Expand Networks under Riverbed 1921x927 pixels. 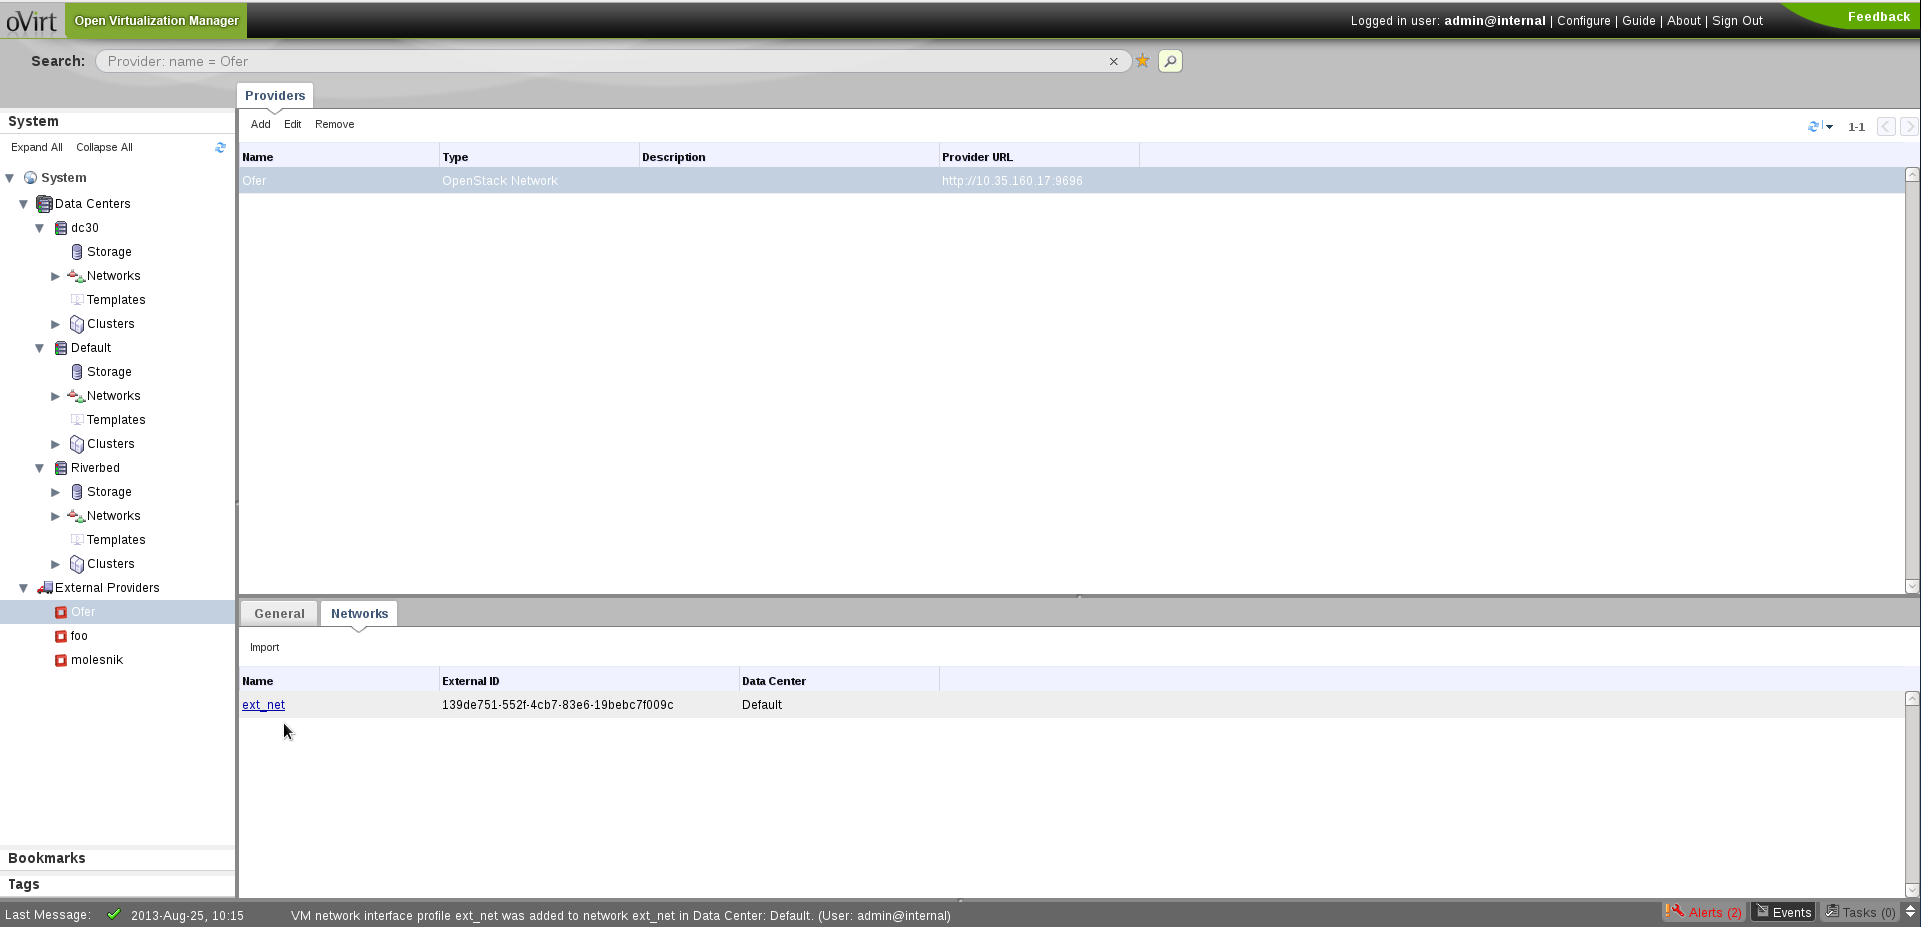click(56, 516)
